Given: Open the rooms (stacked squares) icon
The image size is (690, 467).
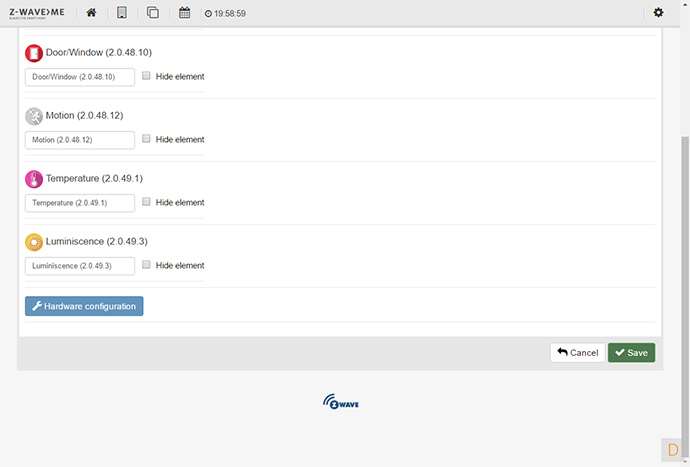Looking at the screenshot, I should pos(153,13).
